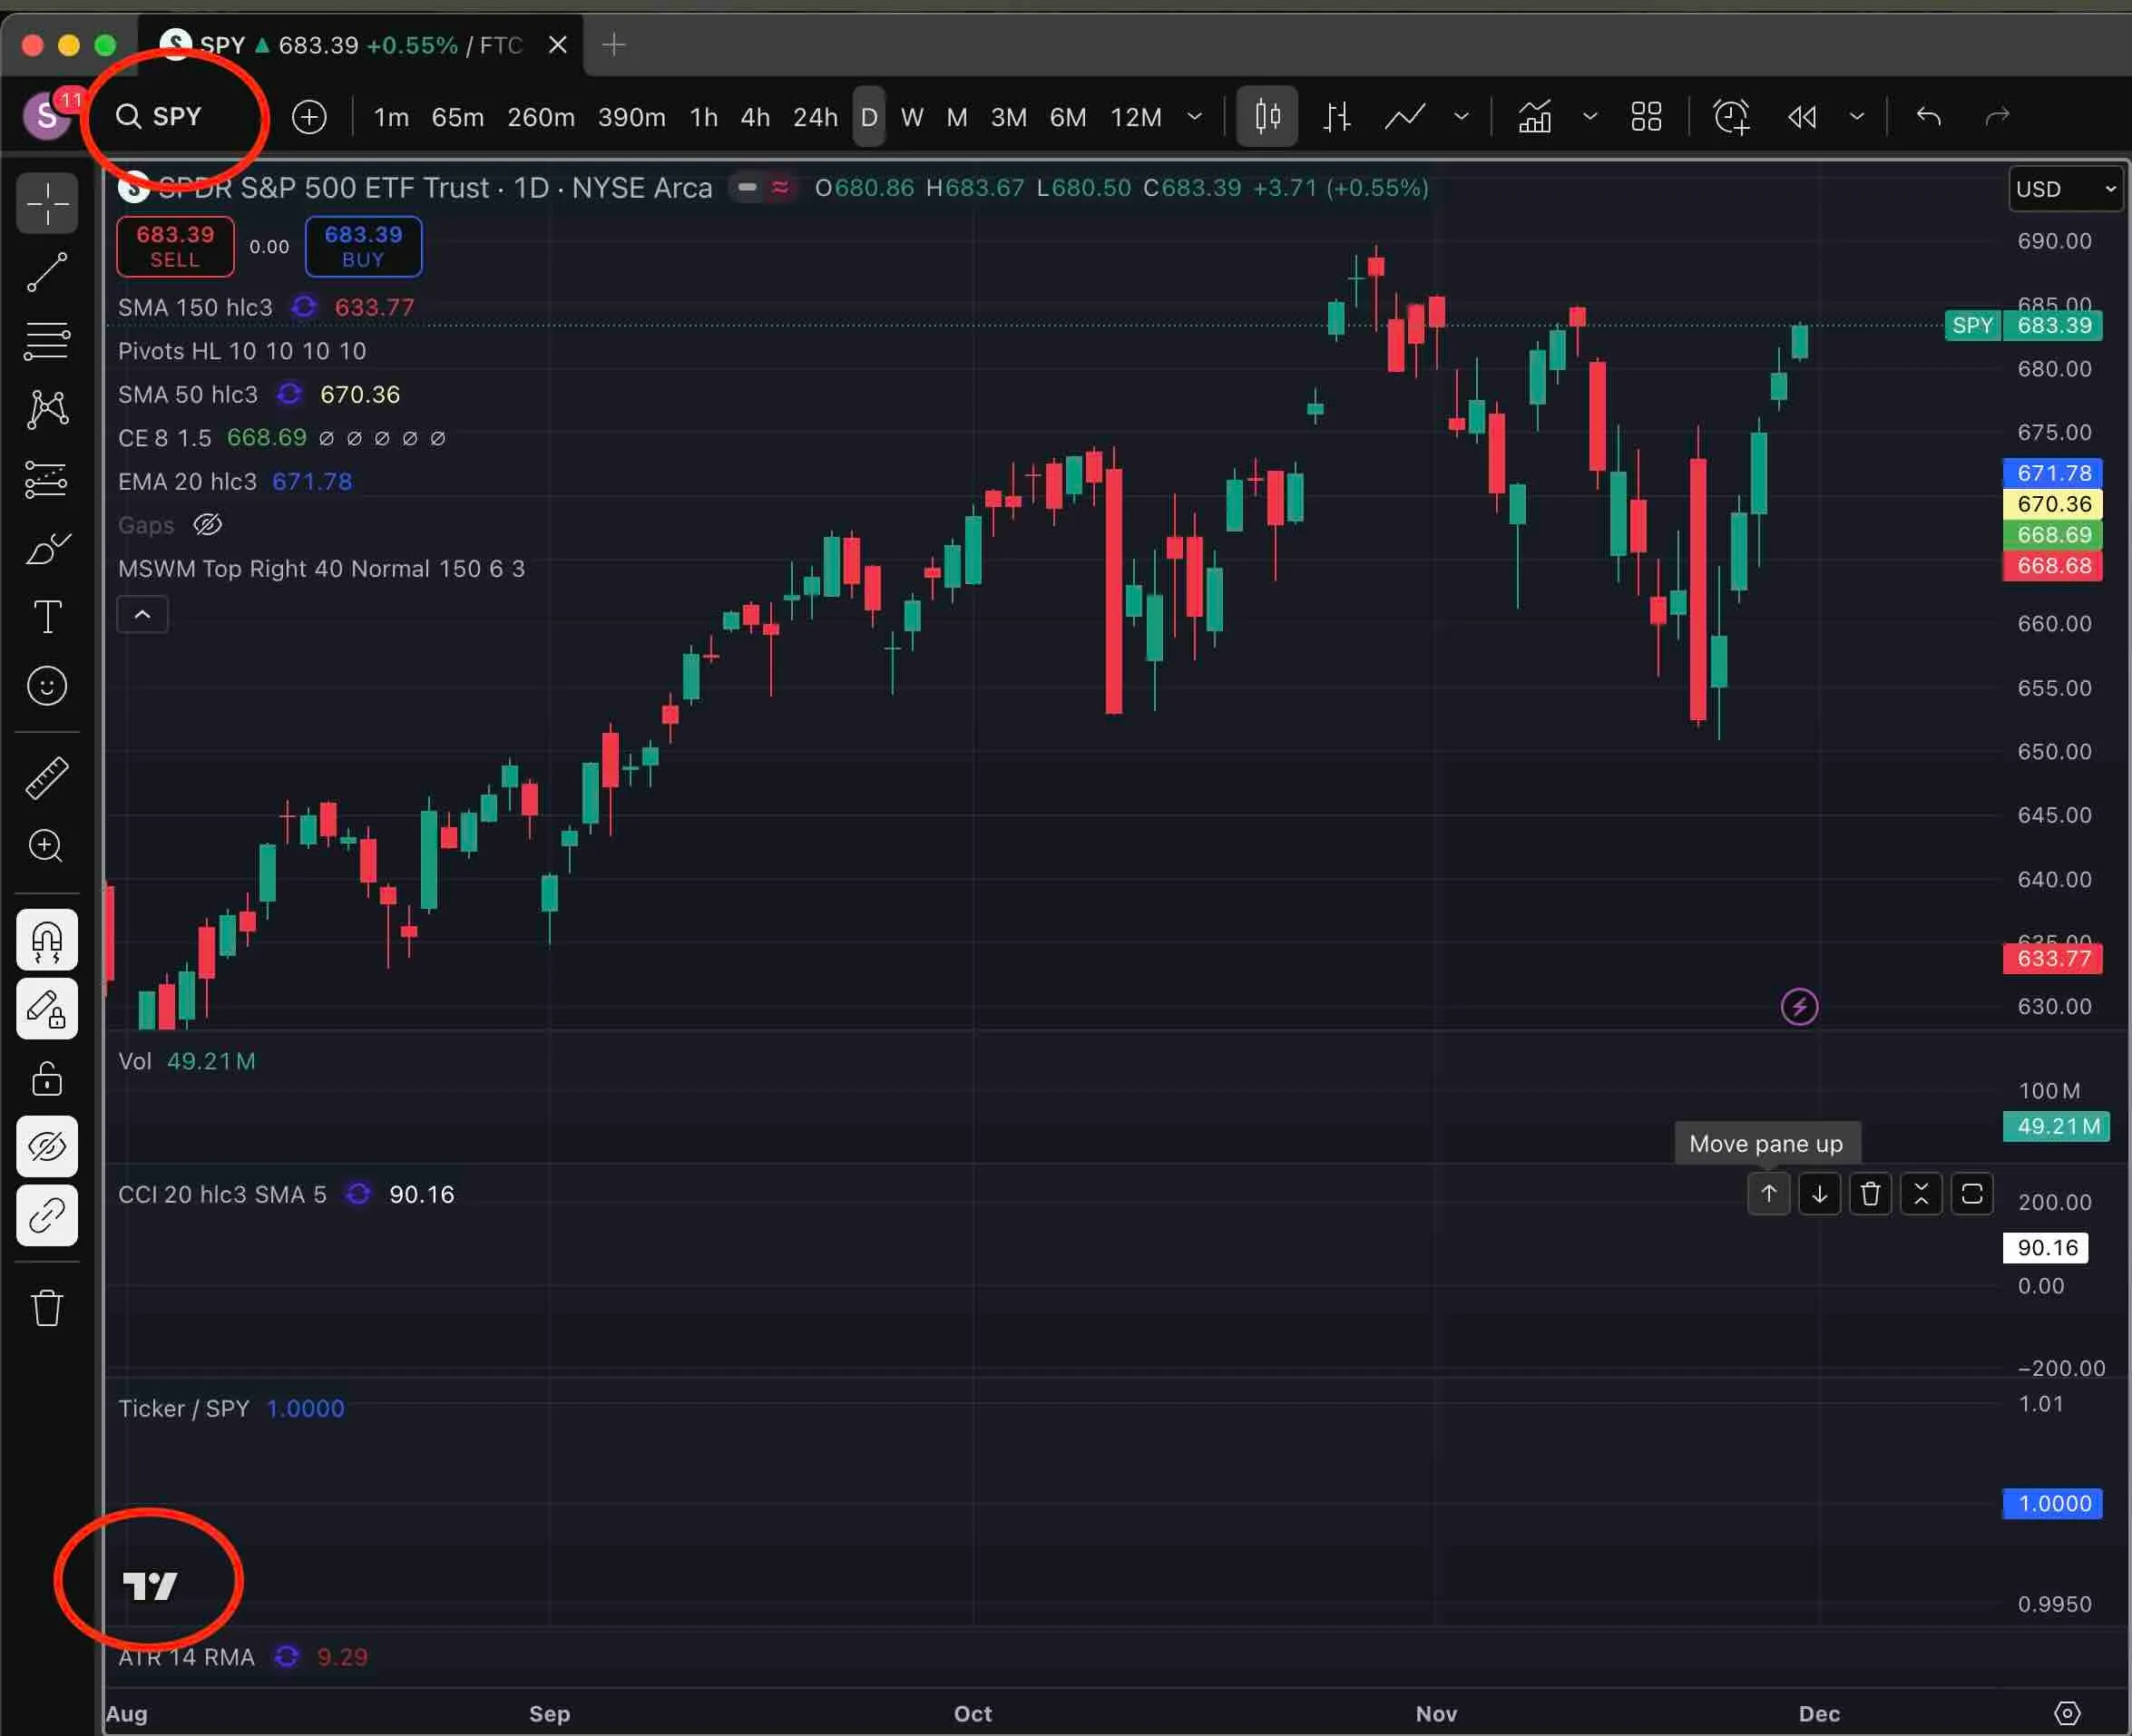The height and width of the screenshot is (1736, 2132).
Task: Toggle visibility of the Gaps indicator
Action: (x=208, y=524)
